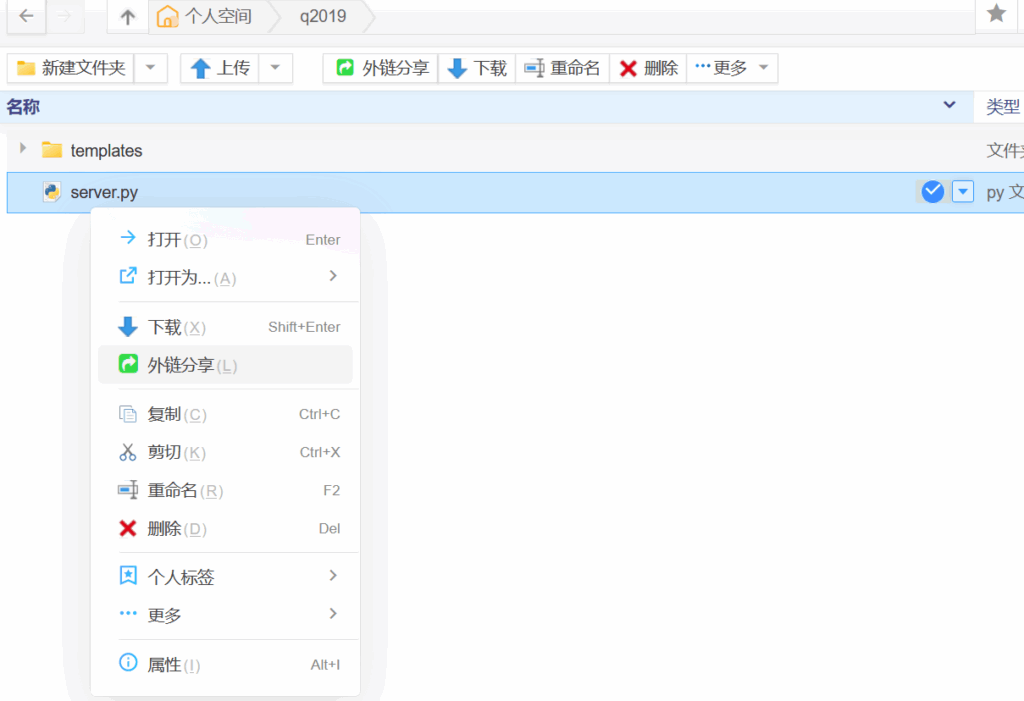The width and height of the screenshot is (1024, 701).
Task: Click the star favorite icon
Action: click(x=996, y=14)
